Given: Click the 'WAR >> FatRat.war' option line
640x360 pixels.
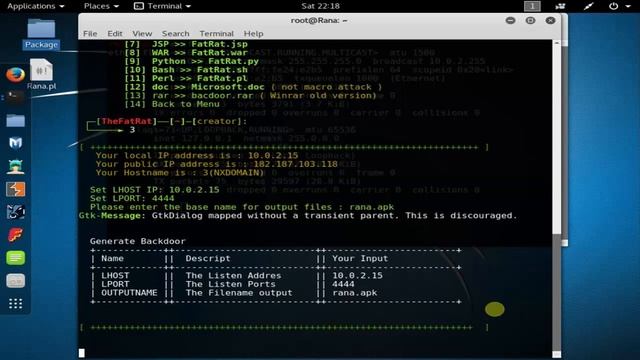Looking at the screenshot, I should [186, 53].
